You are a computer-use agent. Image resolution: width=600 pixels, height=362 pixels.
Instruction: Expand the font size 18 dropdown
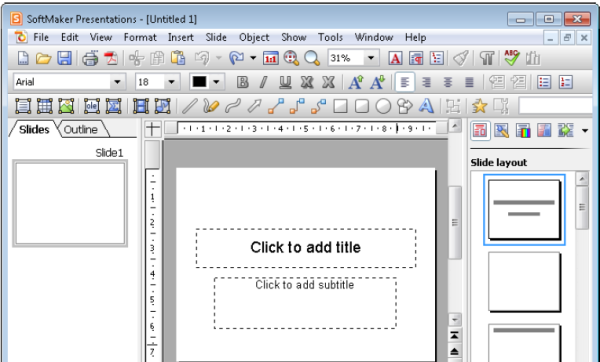(x=172, y=82)
